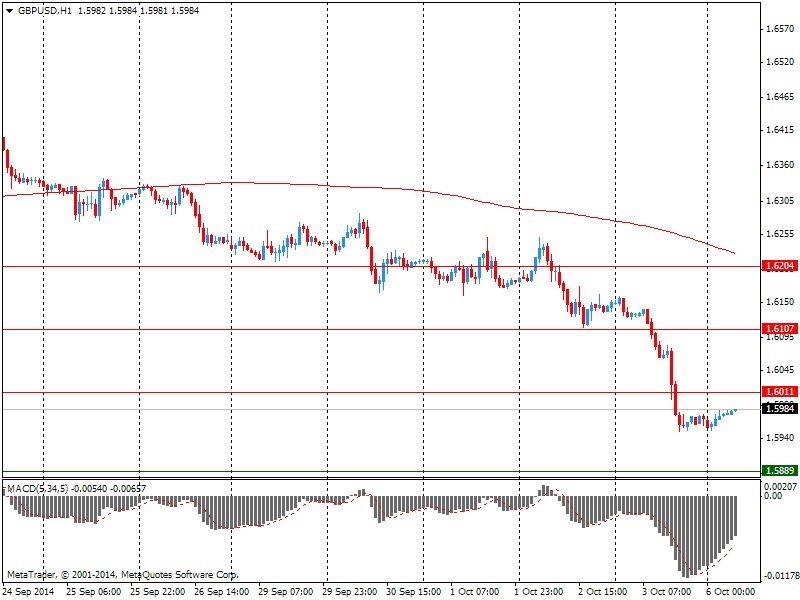Click the 3 Oct 07:00 time label
The width and height of the screenshot is (800, 600).
click(x=667, y=592)
